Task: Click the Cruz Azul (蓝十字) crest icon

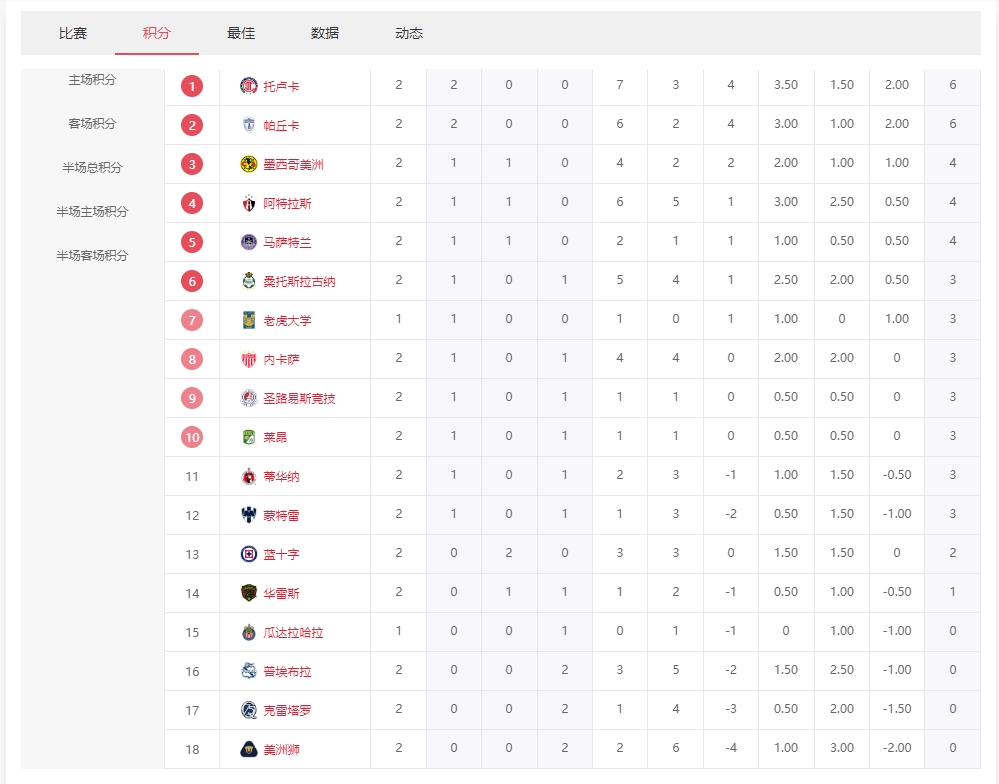Action: 249,554
